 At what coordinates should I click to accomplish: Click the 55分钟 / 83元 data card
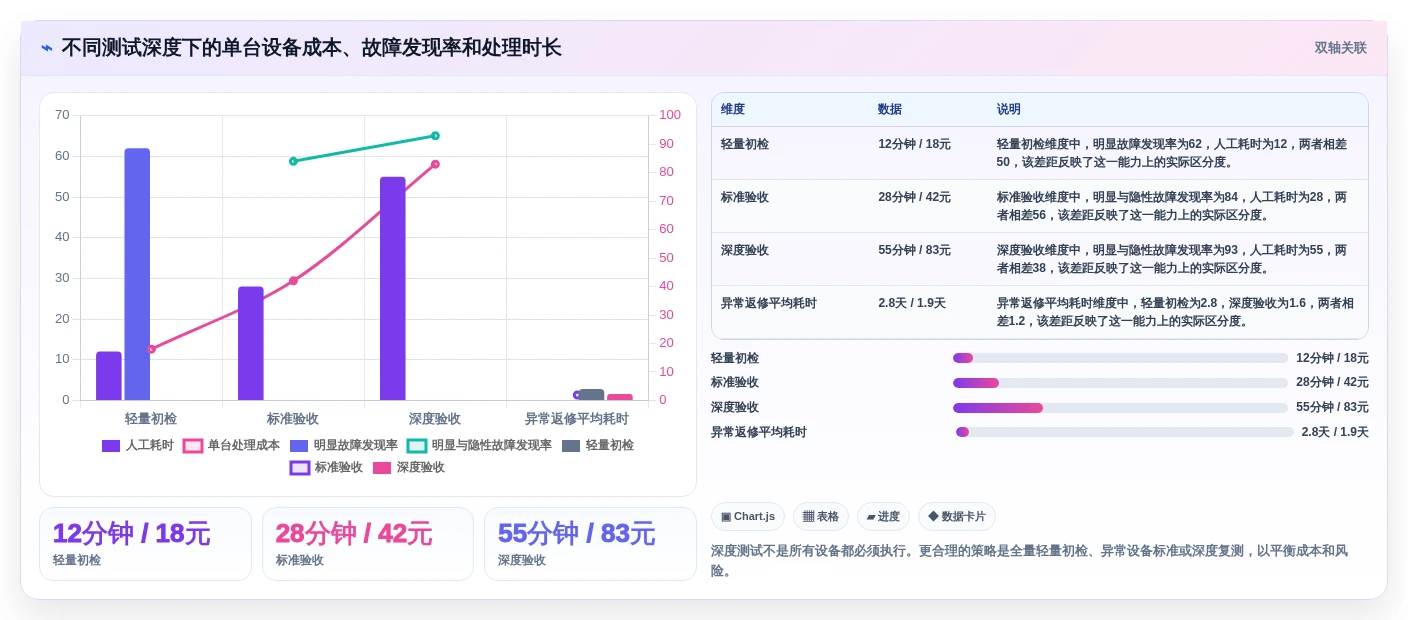[590, 544]
